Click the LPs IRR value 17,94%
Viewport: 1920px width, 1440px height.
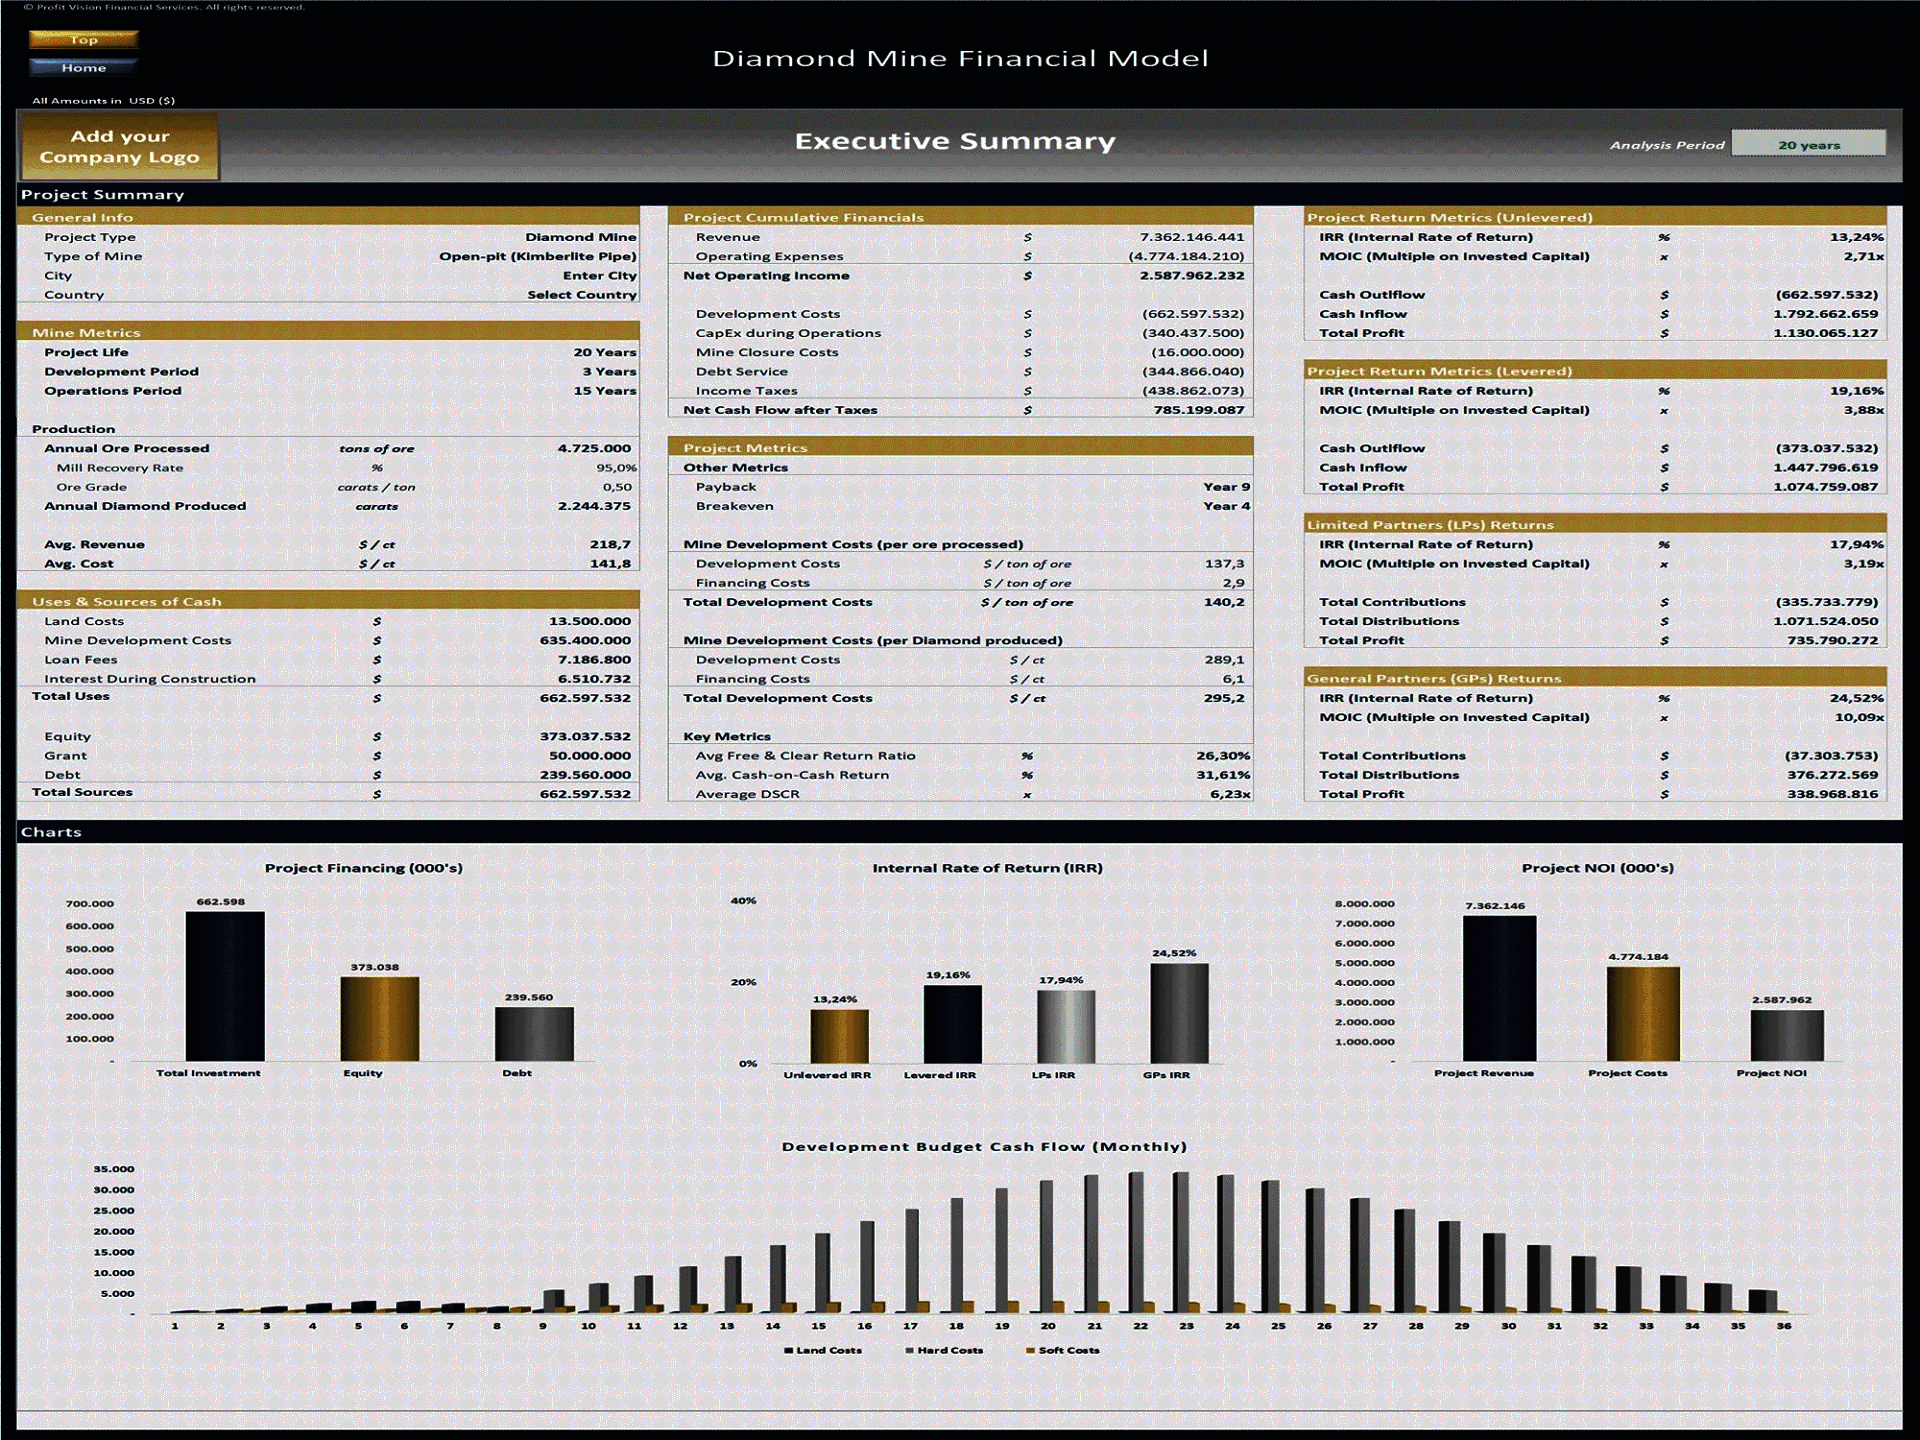1857,545
